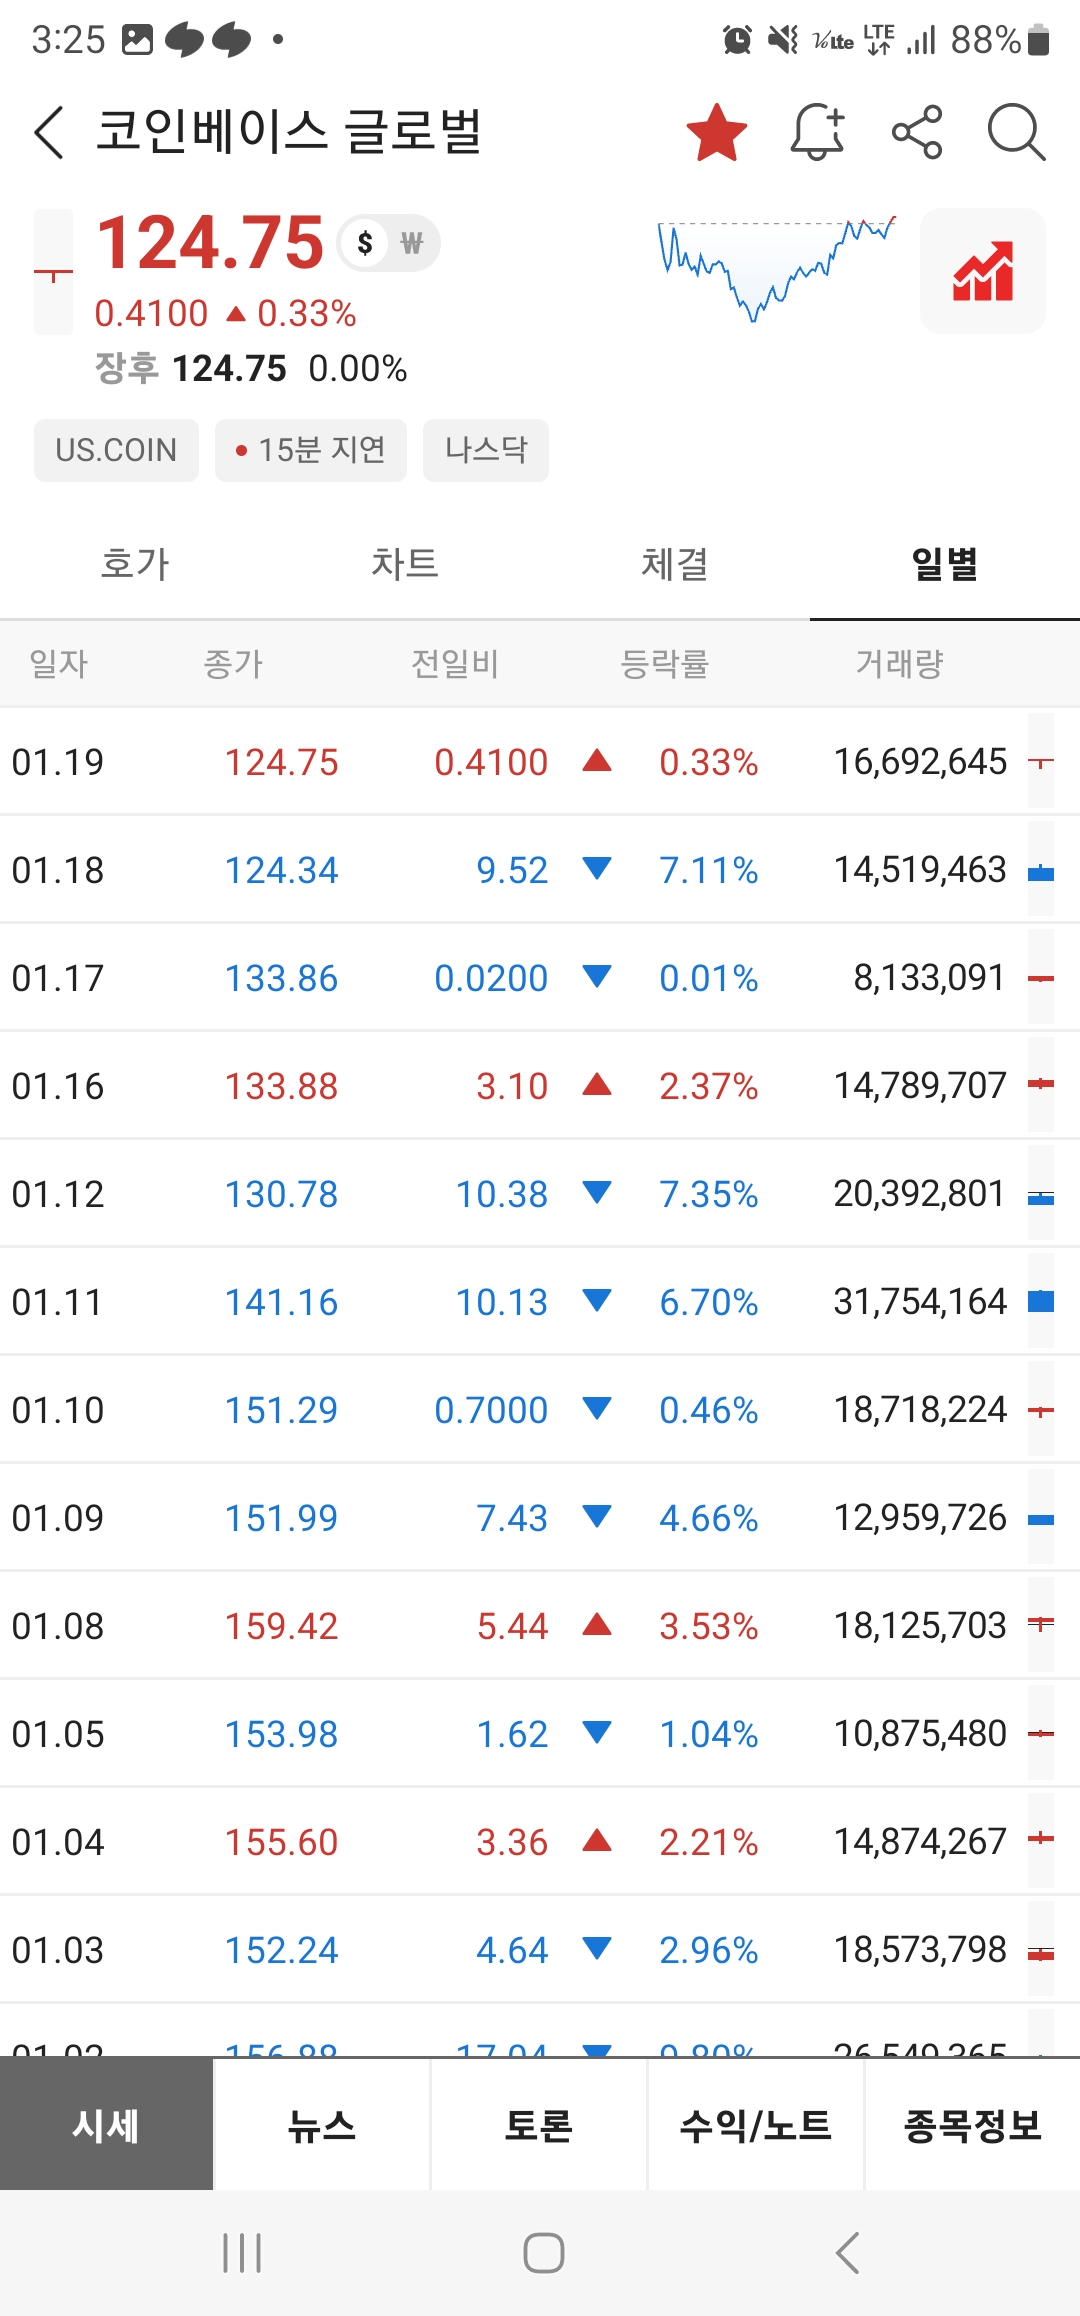Switch to the 체결 tab
This screenshot has height=2316, width=1080.
(675, 564)
